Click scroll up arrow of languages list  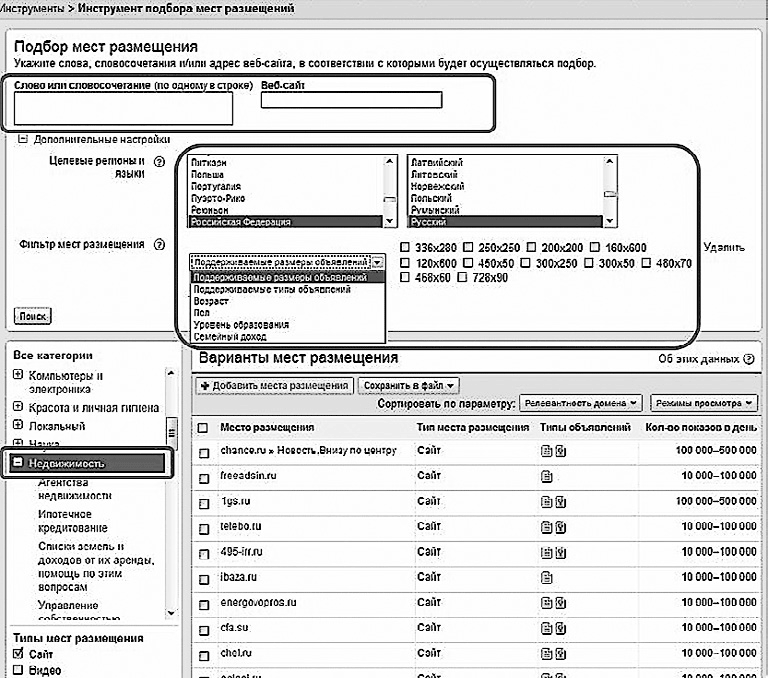tap(610, 161)
